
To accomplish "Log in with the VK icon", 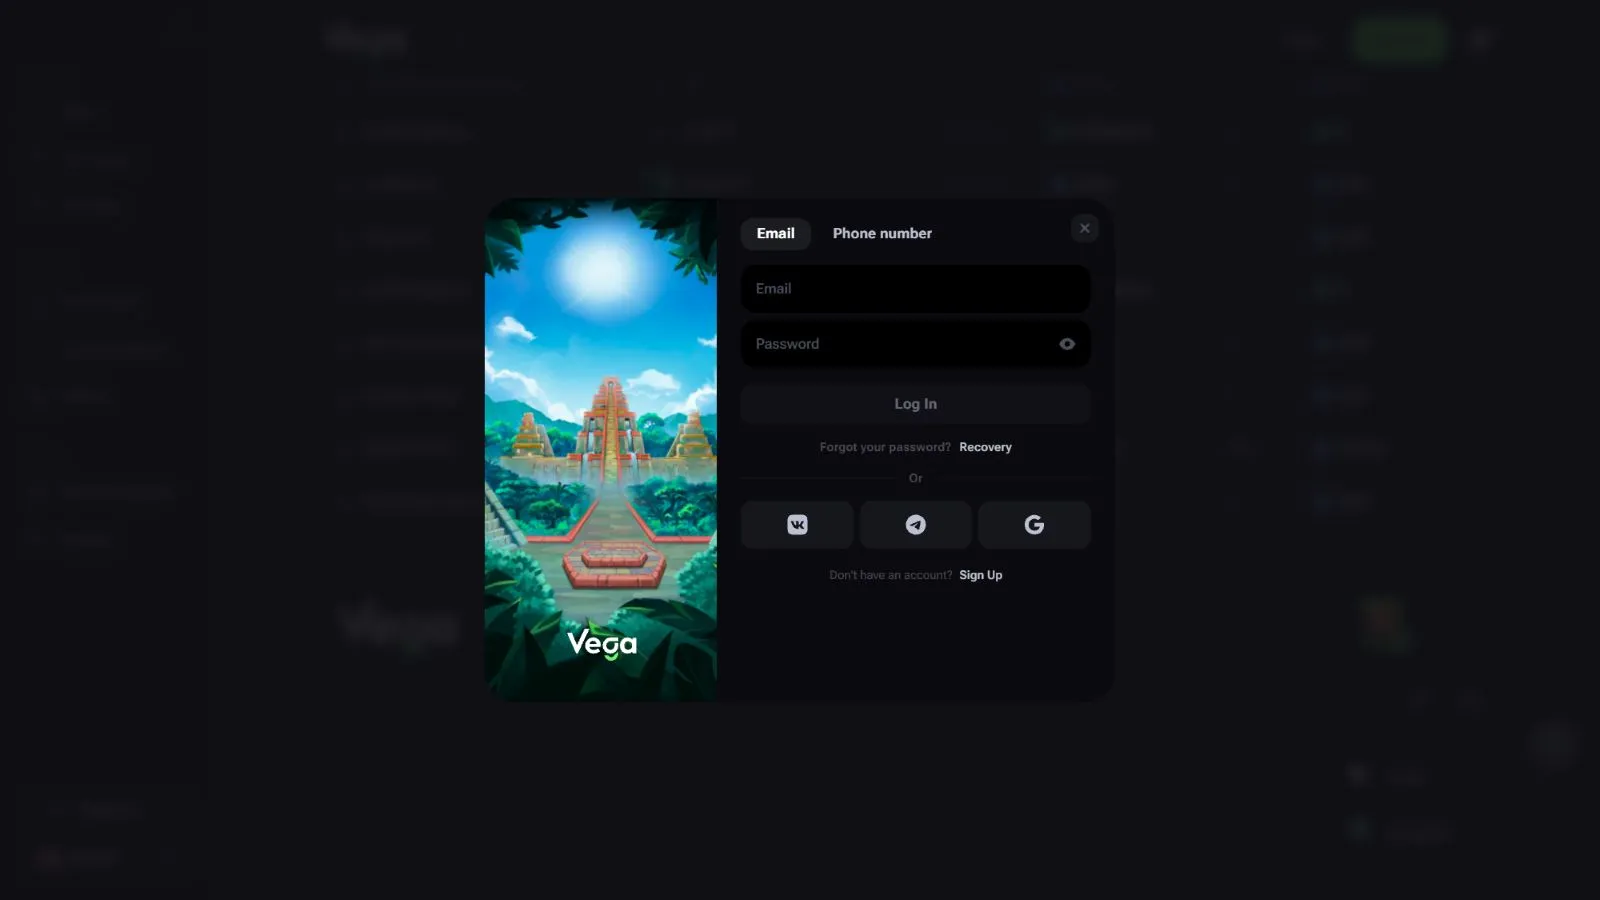I will 797,525.
